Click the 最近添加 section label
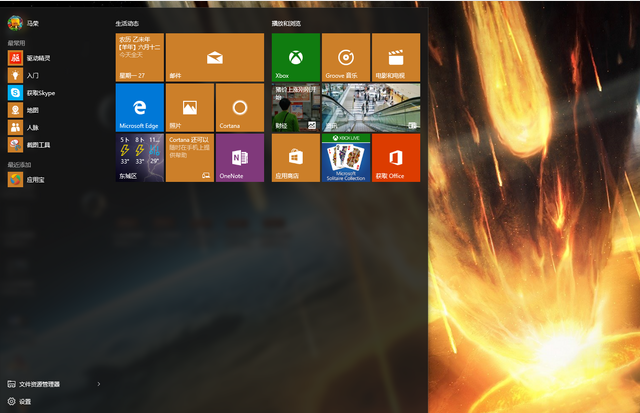The image size is (640, 413). click(19, 164)
